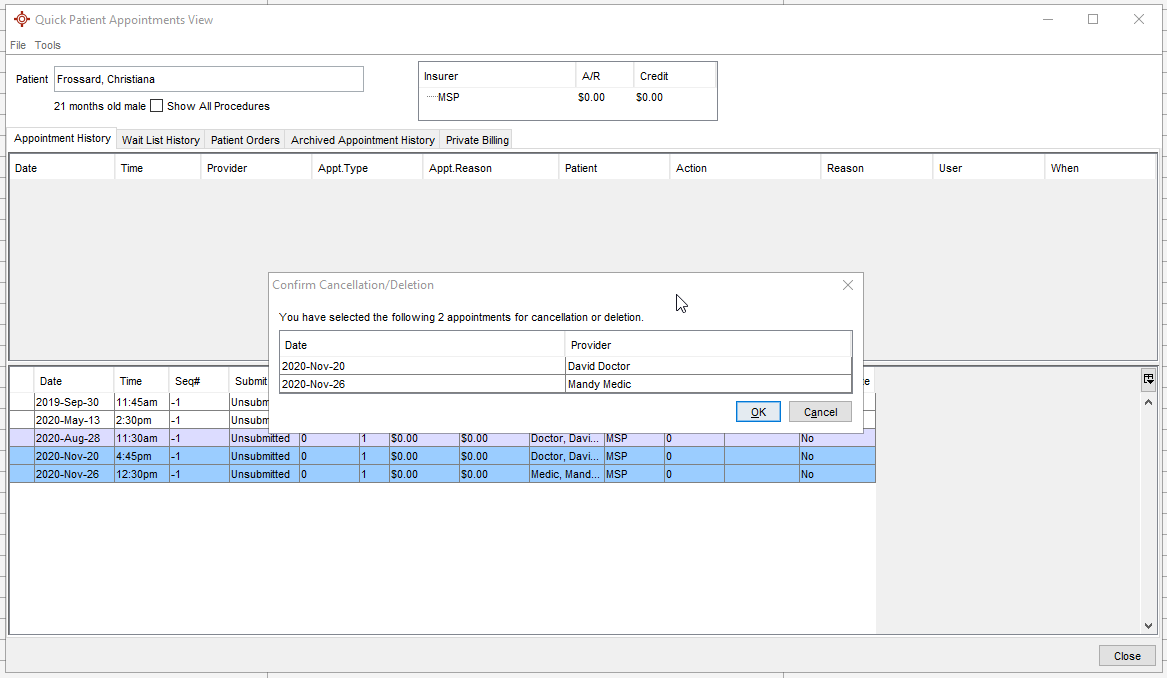Select the Archived Appointment History tab

tap(362, 140)
